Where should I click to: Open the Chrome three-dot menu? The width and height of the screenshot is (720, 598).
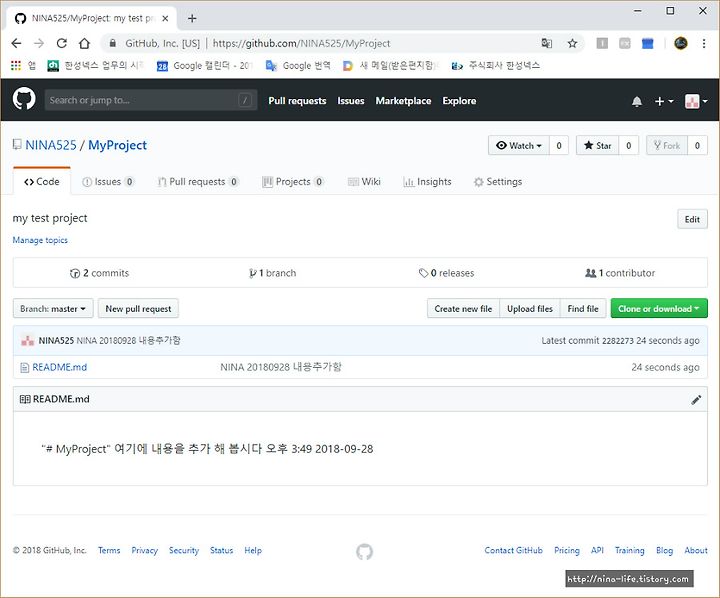pos(703,43)
